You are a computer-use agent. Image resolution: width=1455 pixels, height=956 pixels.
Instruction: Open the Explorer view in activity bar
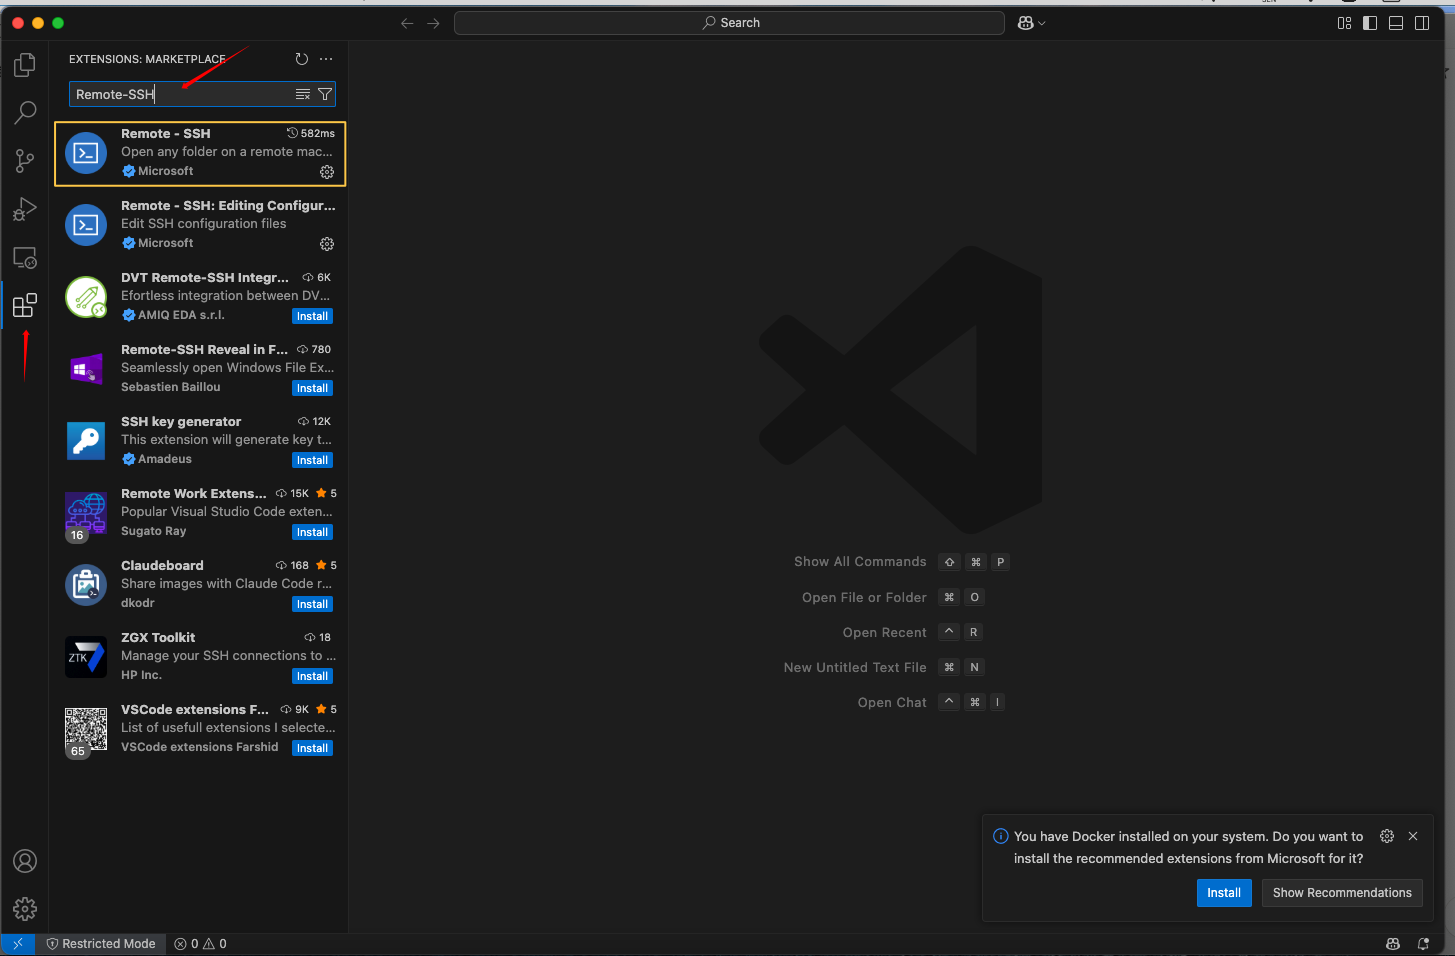coord(25,65)
